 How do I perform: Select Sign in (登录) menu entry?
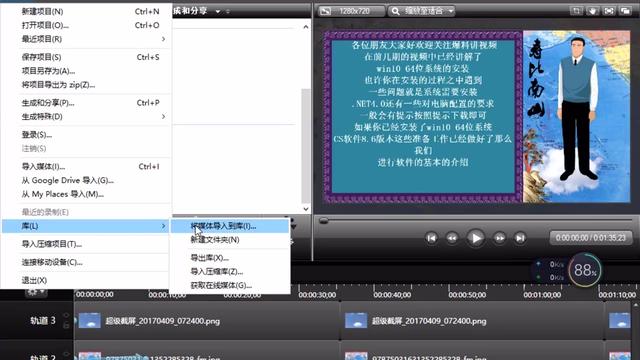(x=86, y=135)
